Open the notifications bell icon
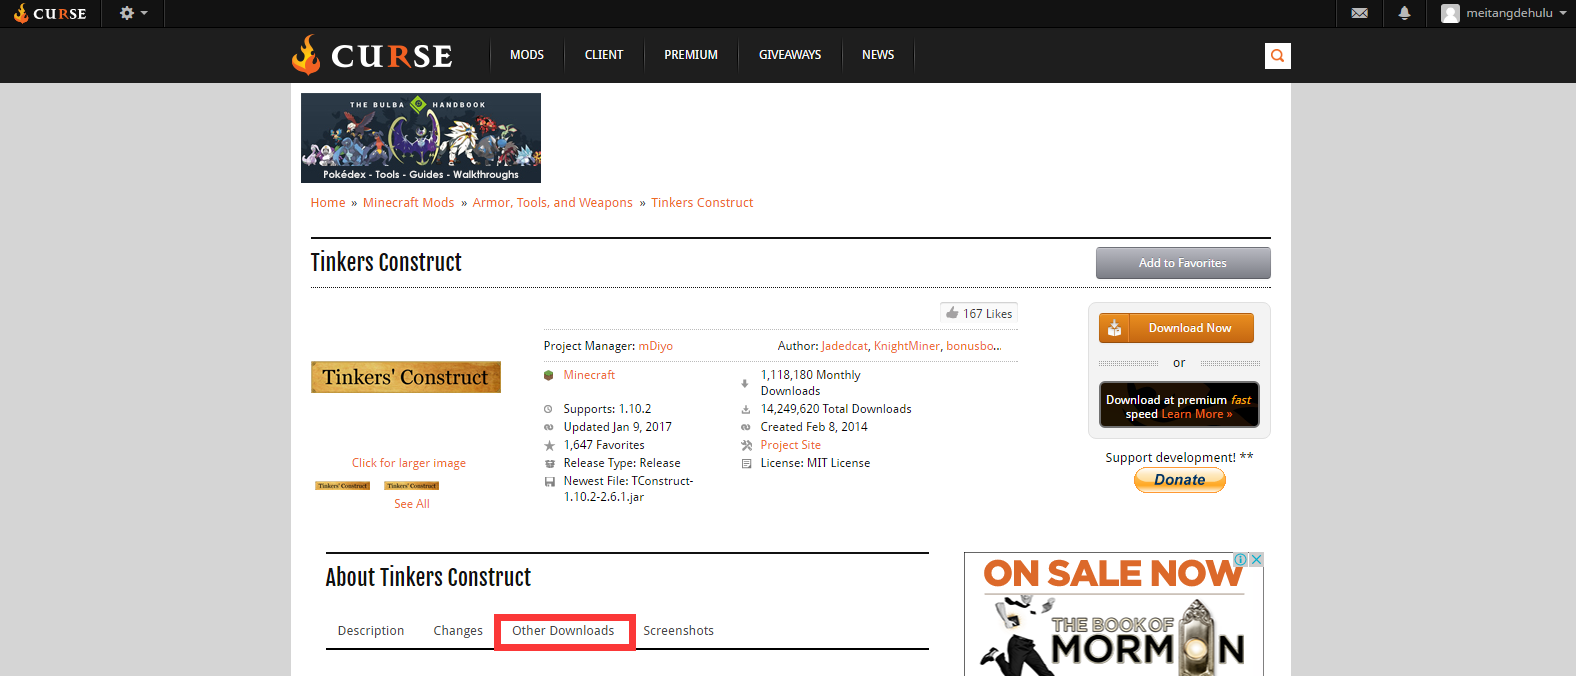The height and width of the screenshot is (676, 1576). [1404, 13]
